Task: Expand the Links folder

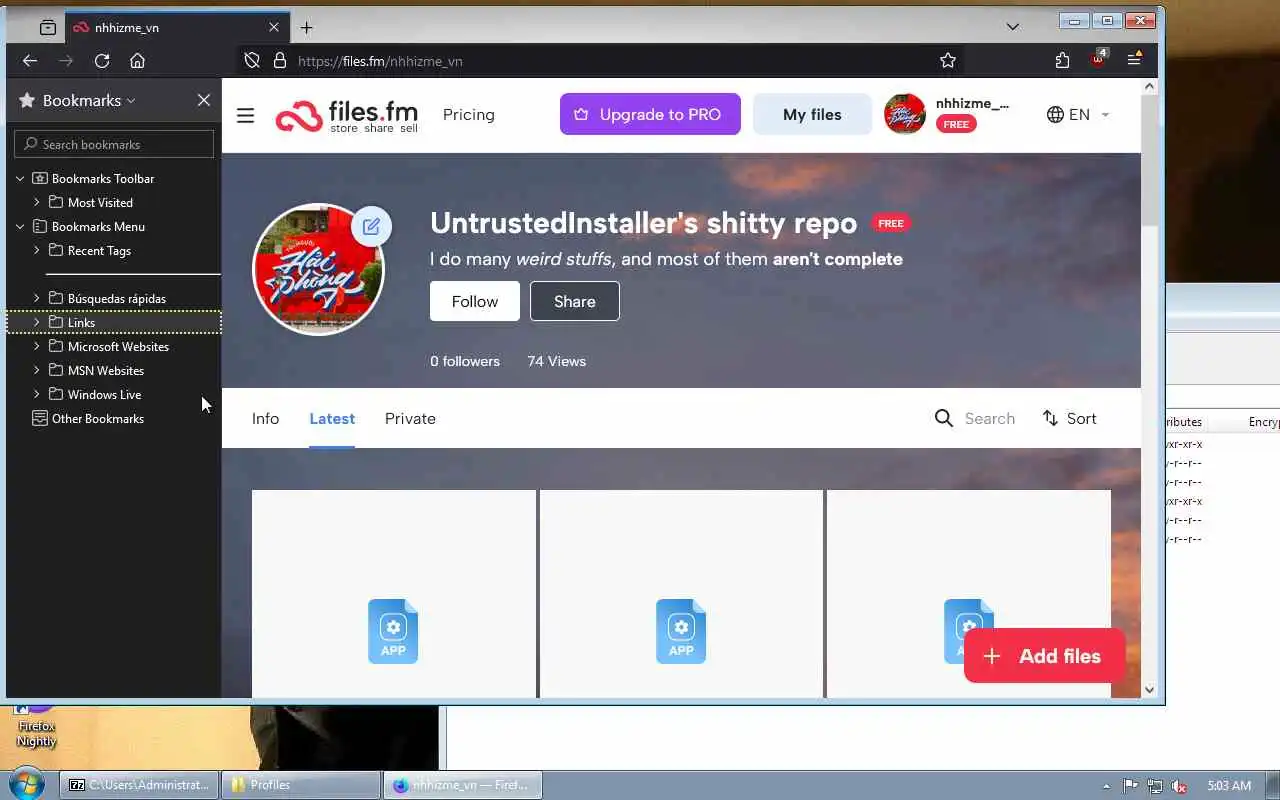Action: coord(36,322)
